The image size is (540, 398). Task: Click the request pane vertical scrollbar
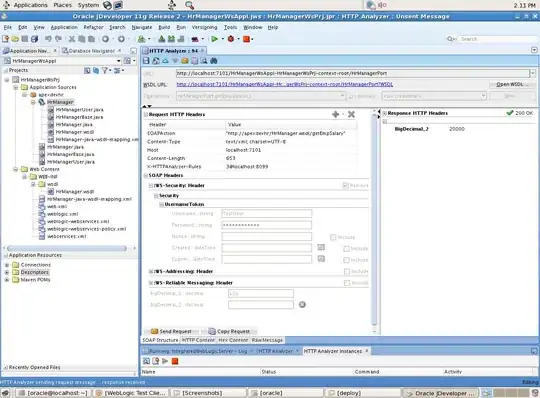point(374,219)
